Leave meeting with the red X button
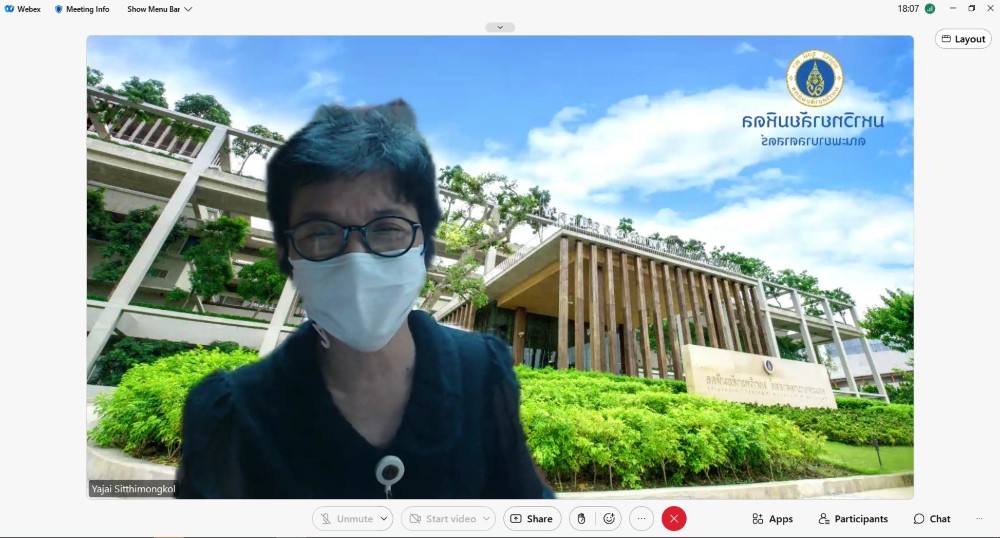Image resolution: width=1000 pixels, height=538 pixels. [674, 519]
